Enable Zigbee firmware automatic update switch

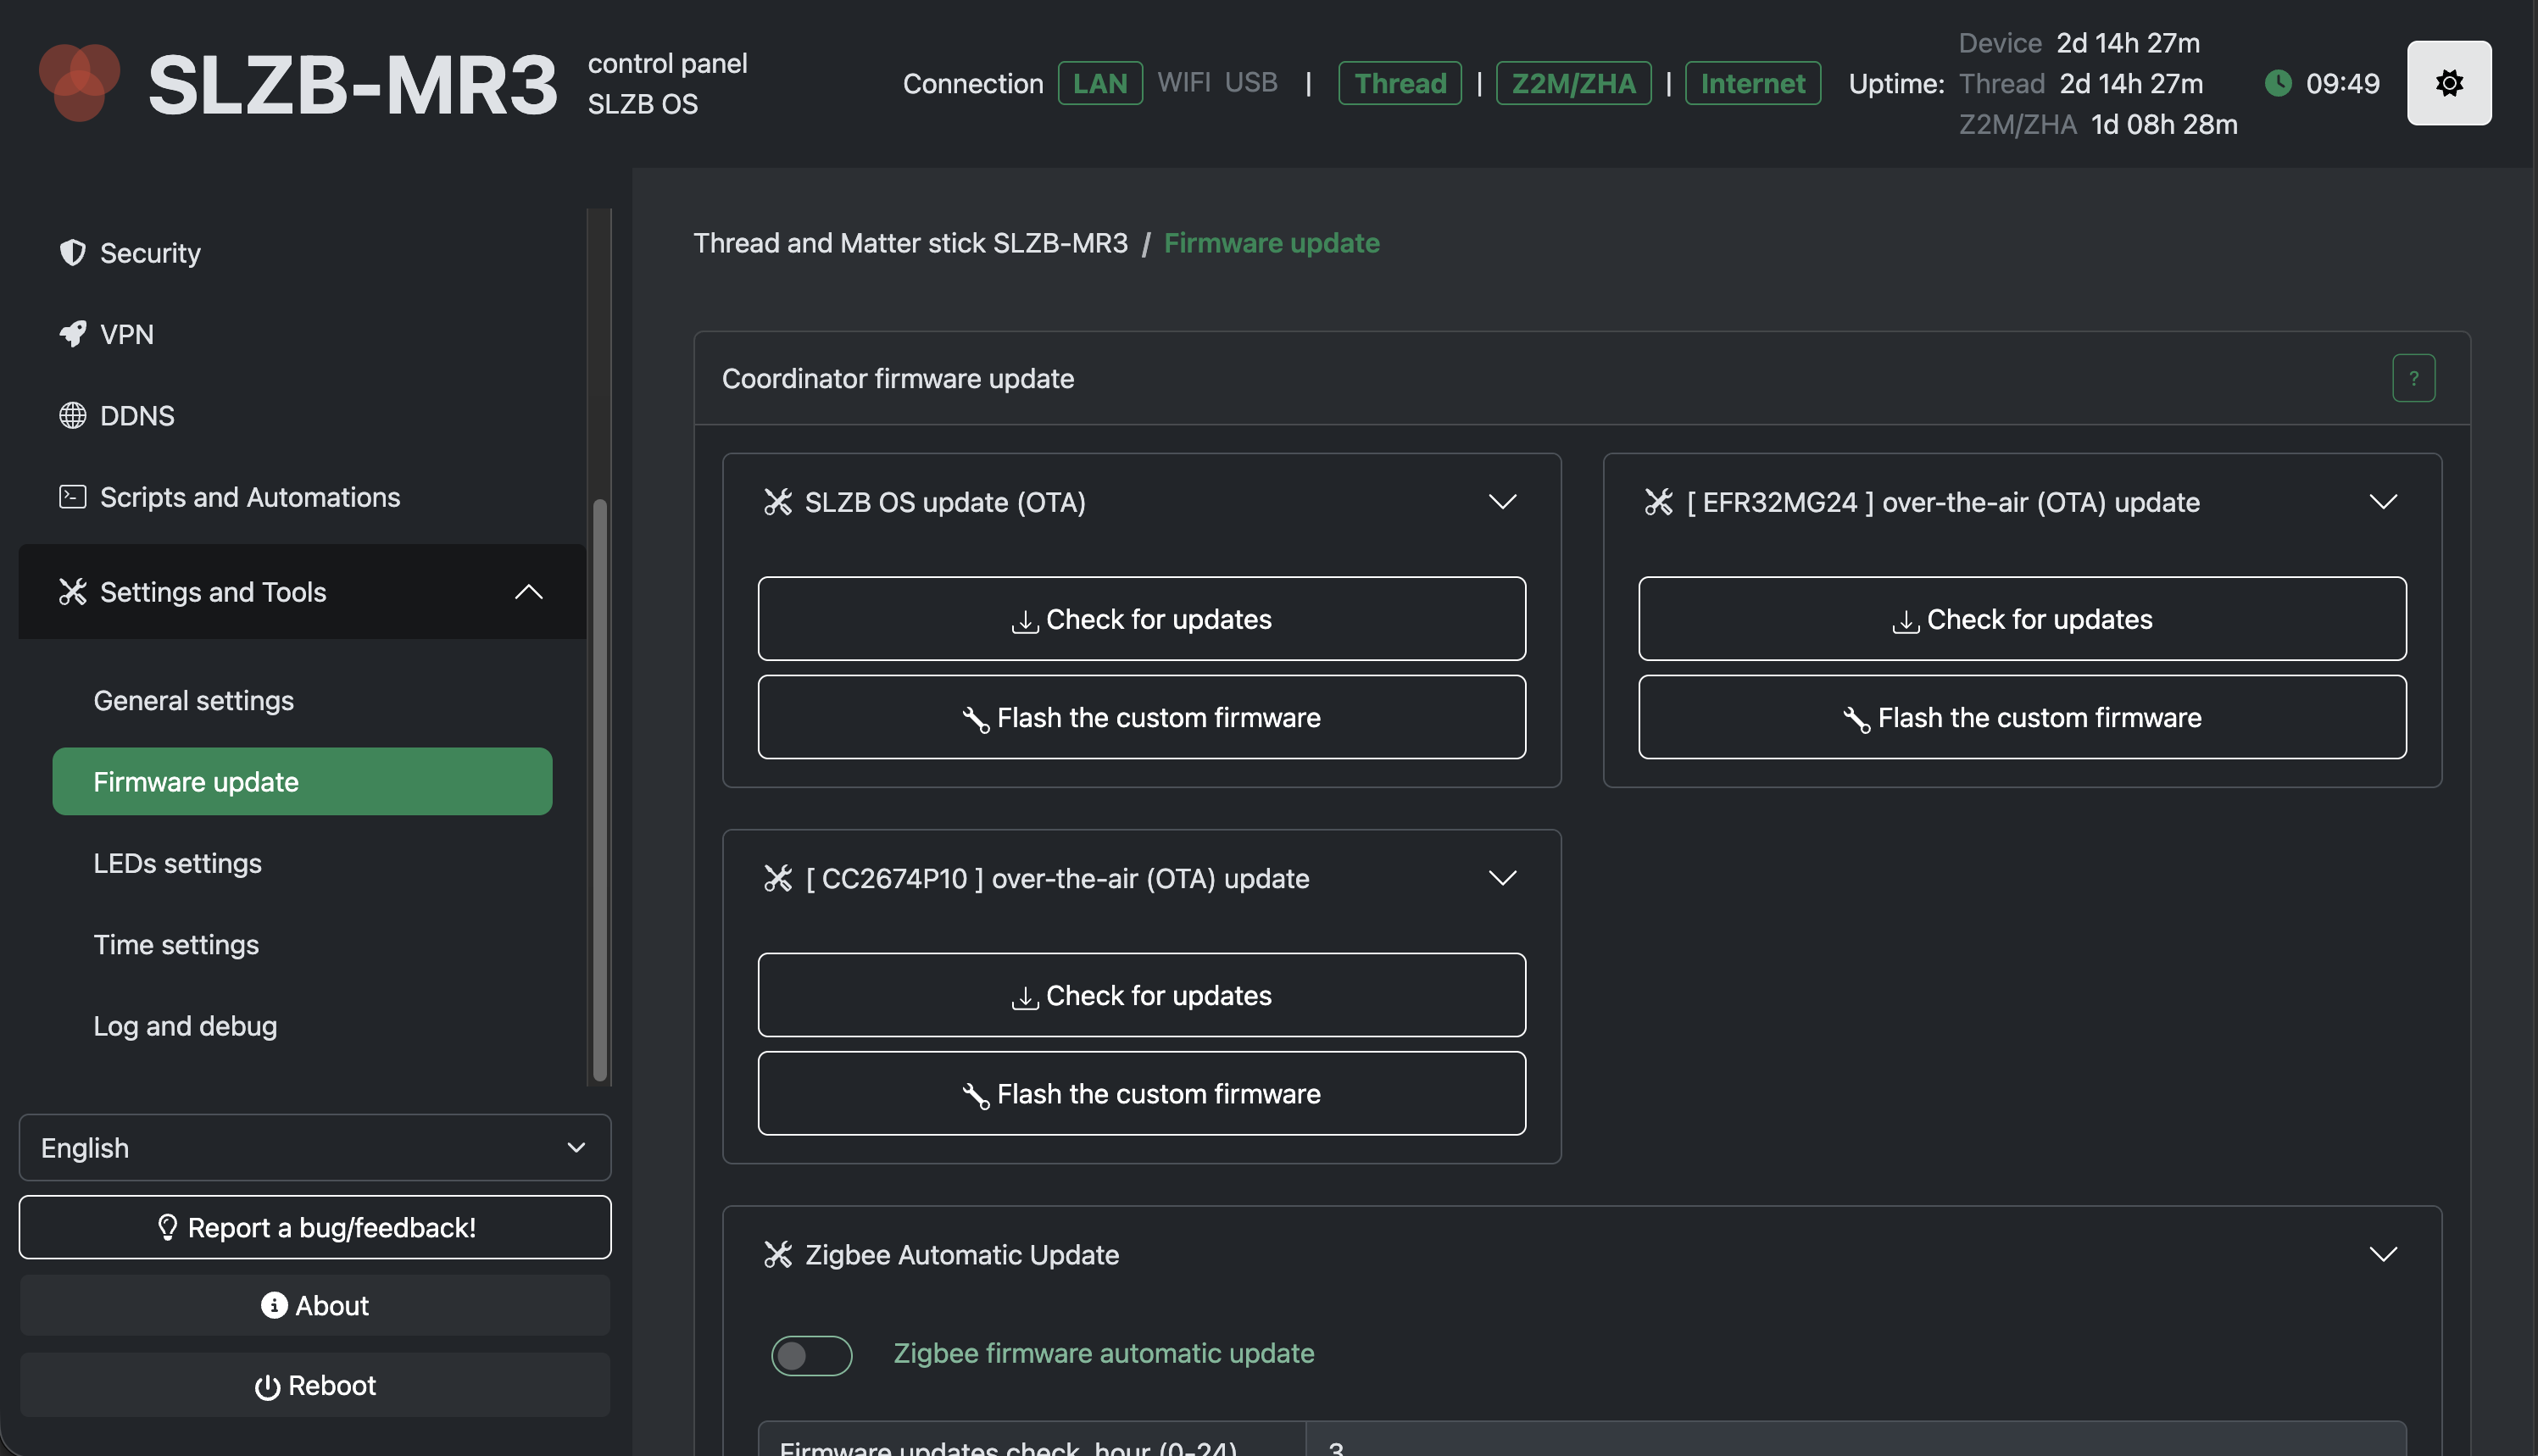811,1355
